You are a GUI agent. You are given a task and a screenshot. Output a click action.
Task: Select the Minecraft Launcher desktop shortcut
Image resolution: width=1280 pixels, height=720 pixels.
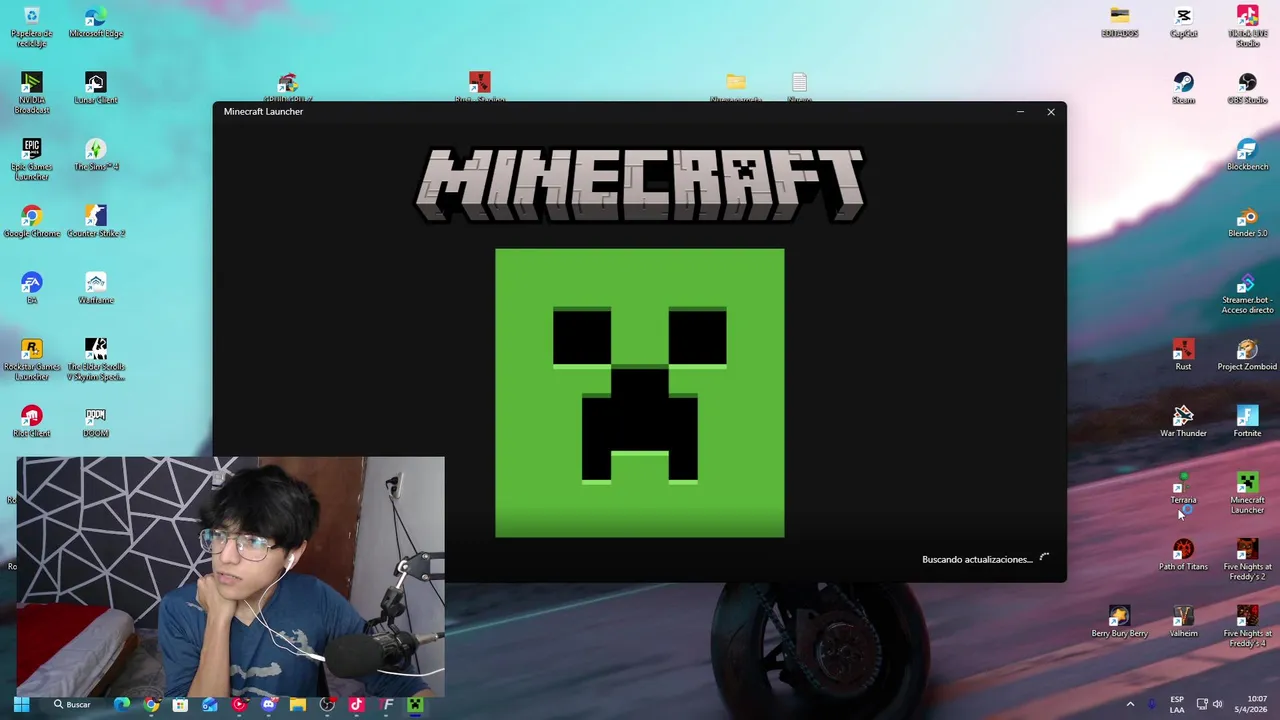(1247, 493)
